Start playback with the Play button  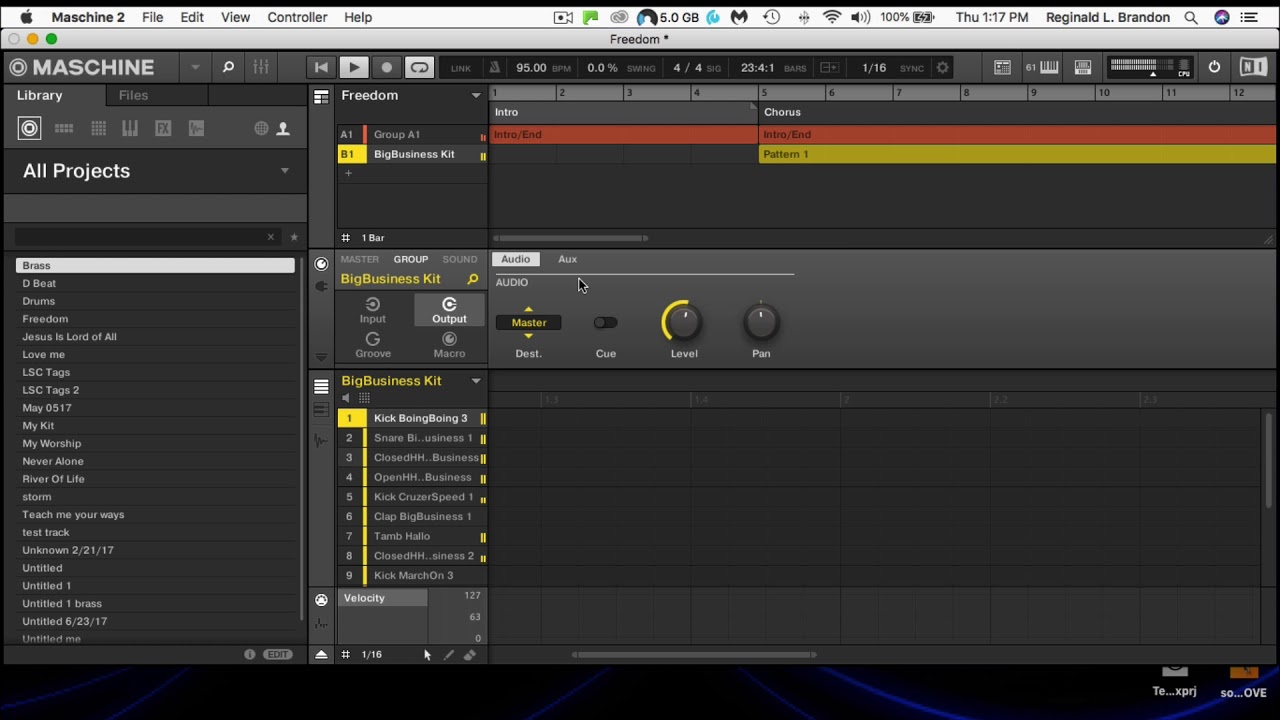click(x=353, y=68)
